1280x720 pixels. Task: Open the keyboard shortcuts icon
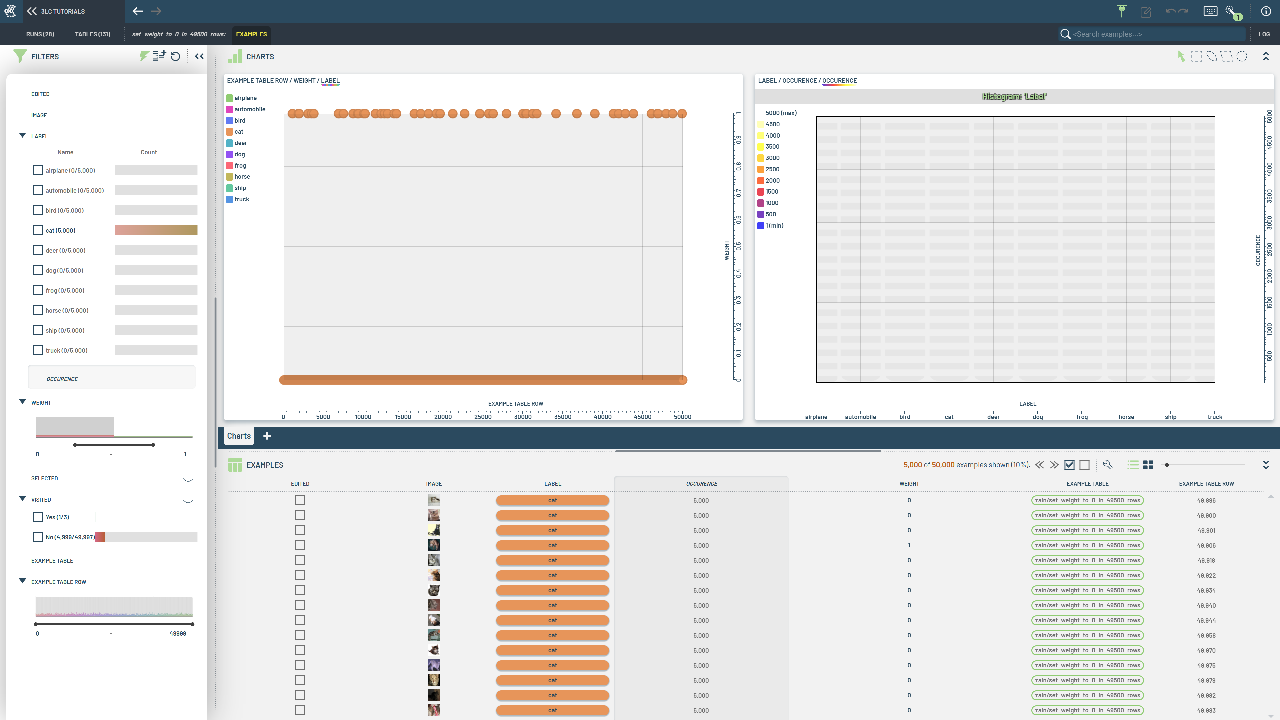coord(1211,11)
